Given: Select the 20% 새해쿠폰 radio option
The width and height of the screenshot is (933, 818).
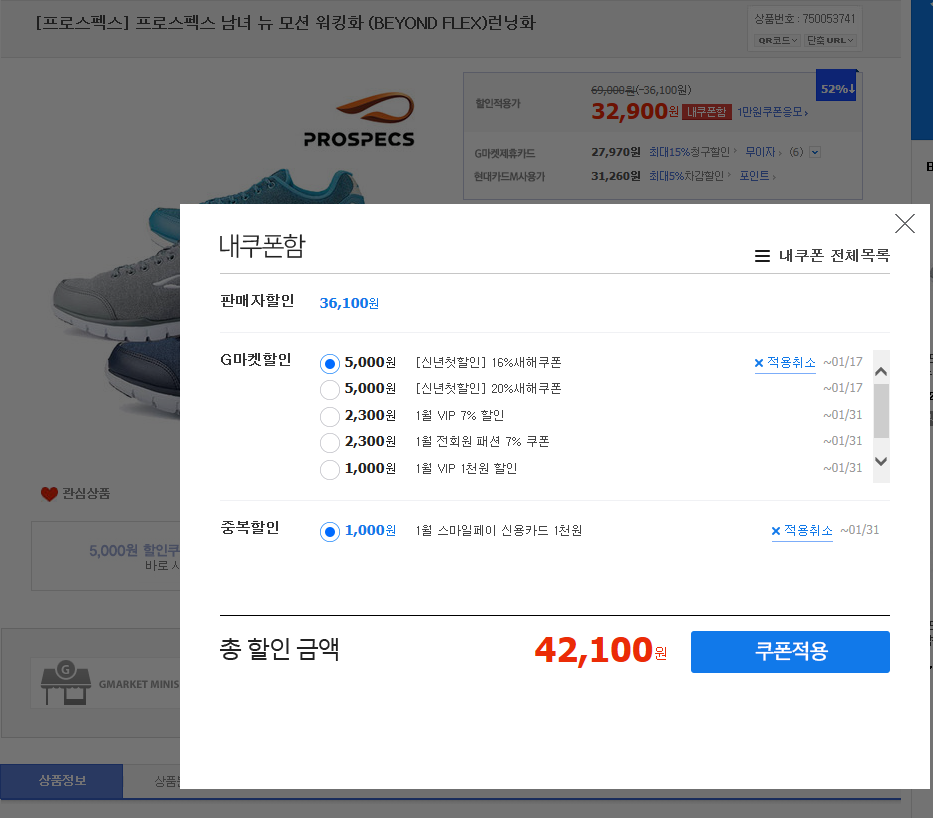Looking at the screenshot, I should (330, 389).
